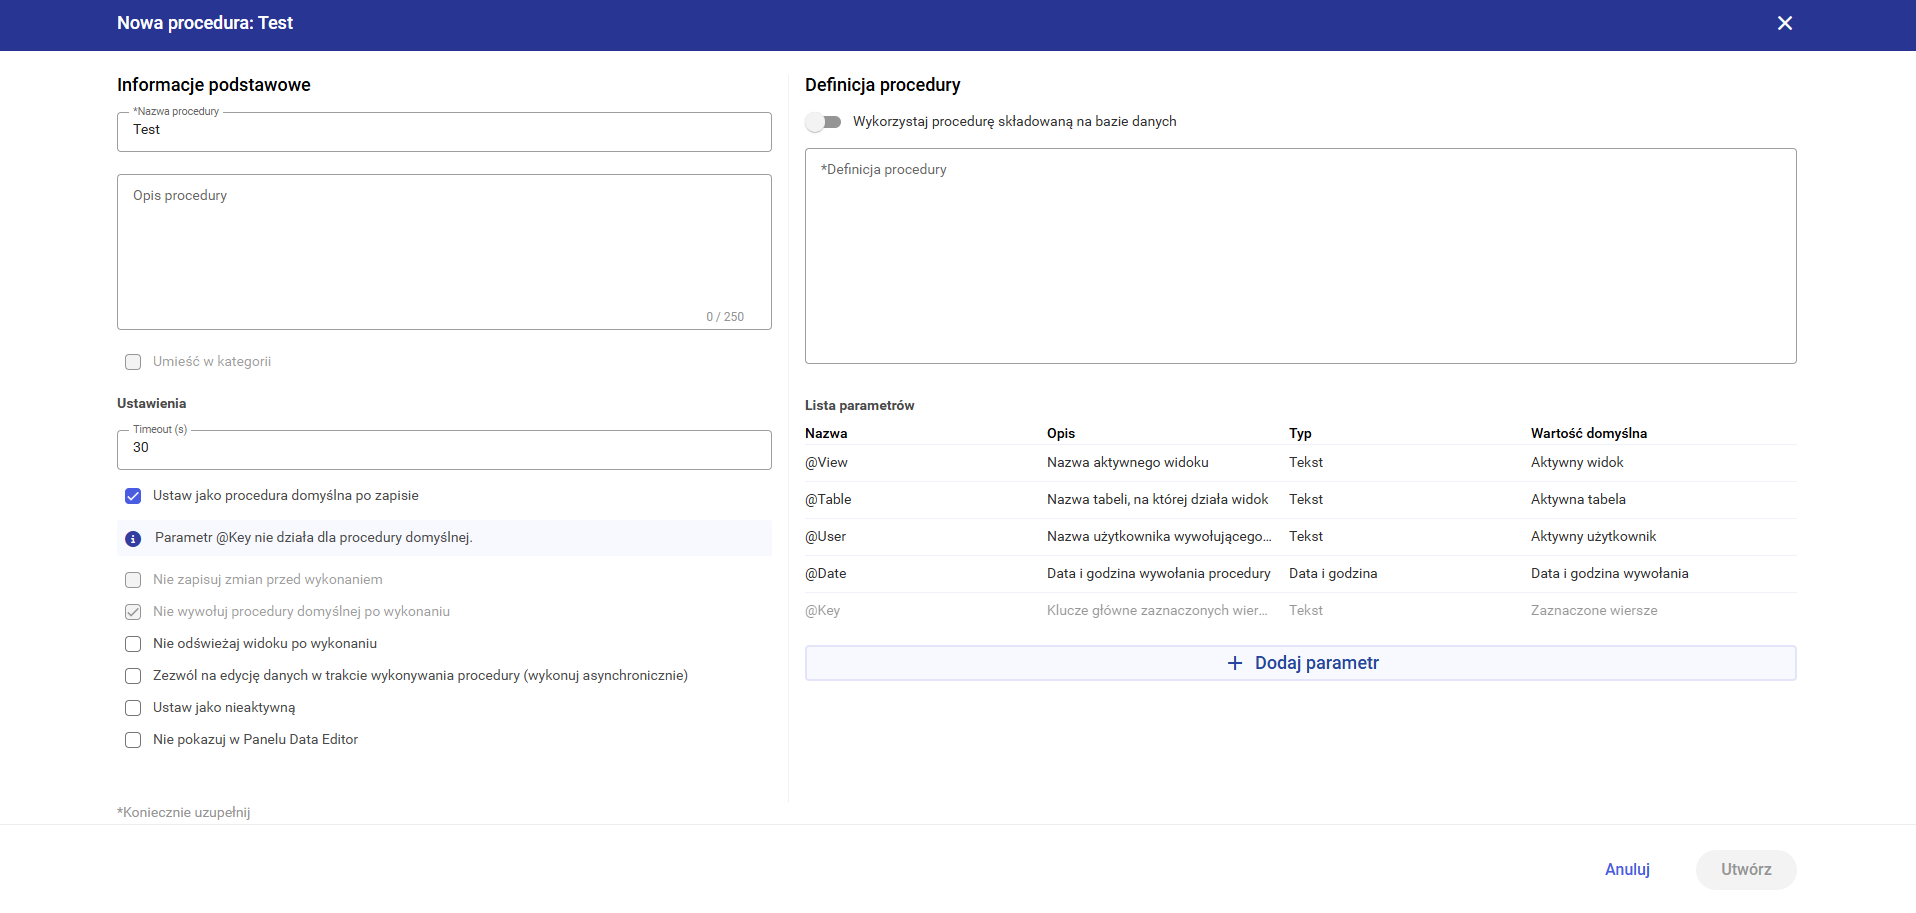Click the plus icon in Dodaj parametr
The height and width of the screenshot is (913, 1916).
coord(1234,664)
